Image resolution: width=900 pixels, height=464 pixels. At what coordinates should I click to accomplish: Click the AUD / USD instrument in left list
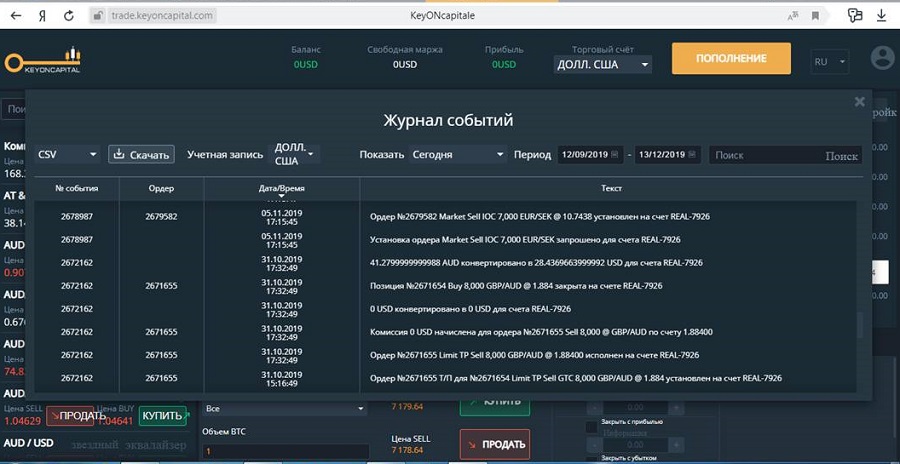tap(28, 443)
